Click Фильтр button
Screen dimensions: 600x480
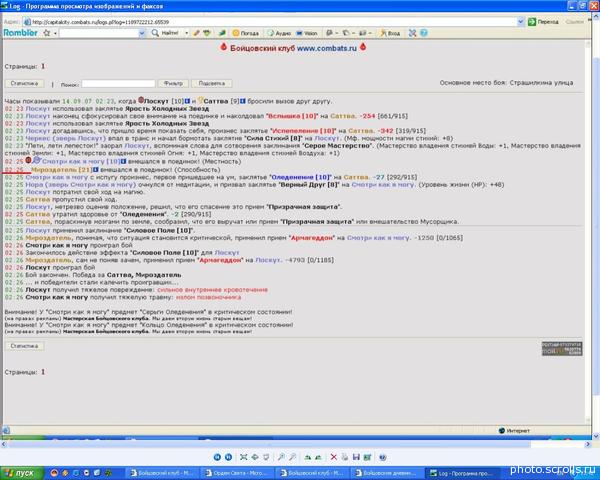pyautogui.click(x=173, y=83)
